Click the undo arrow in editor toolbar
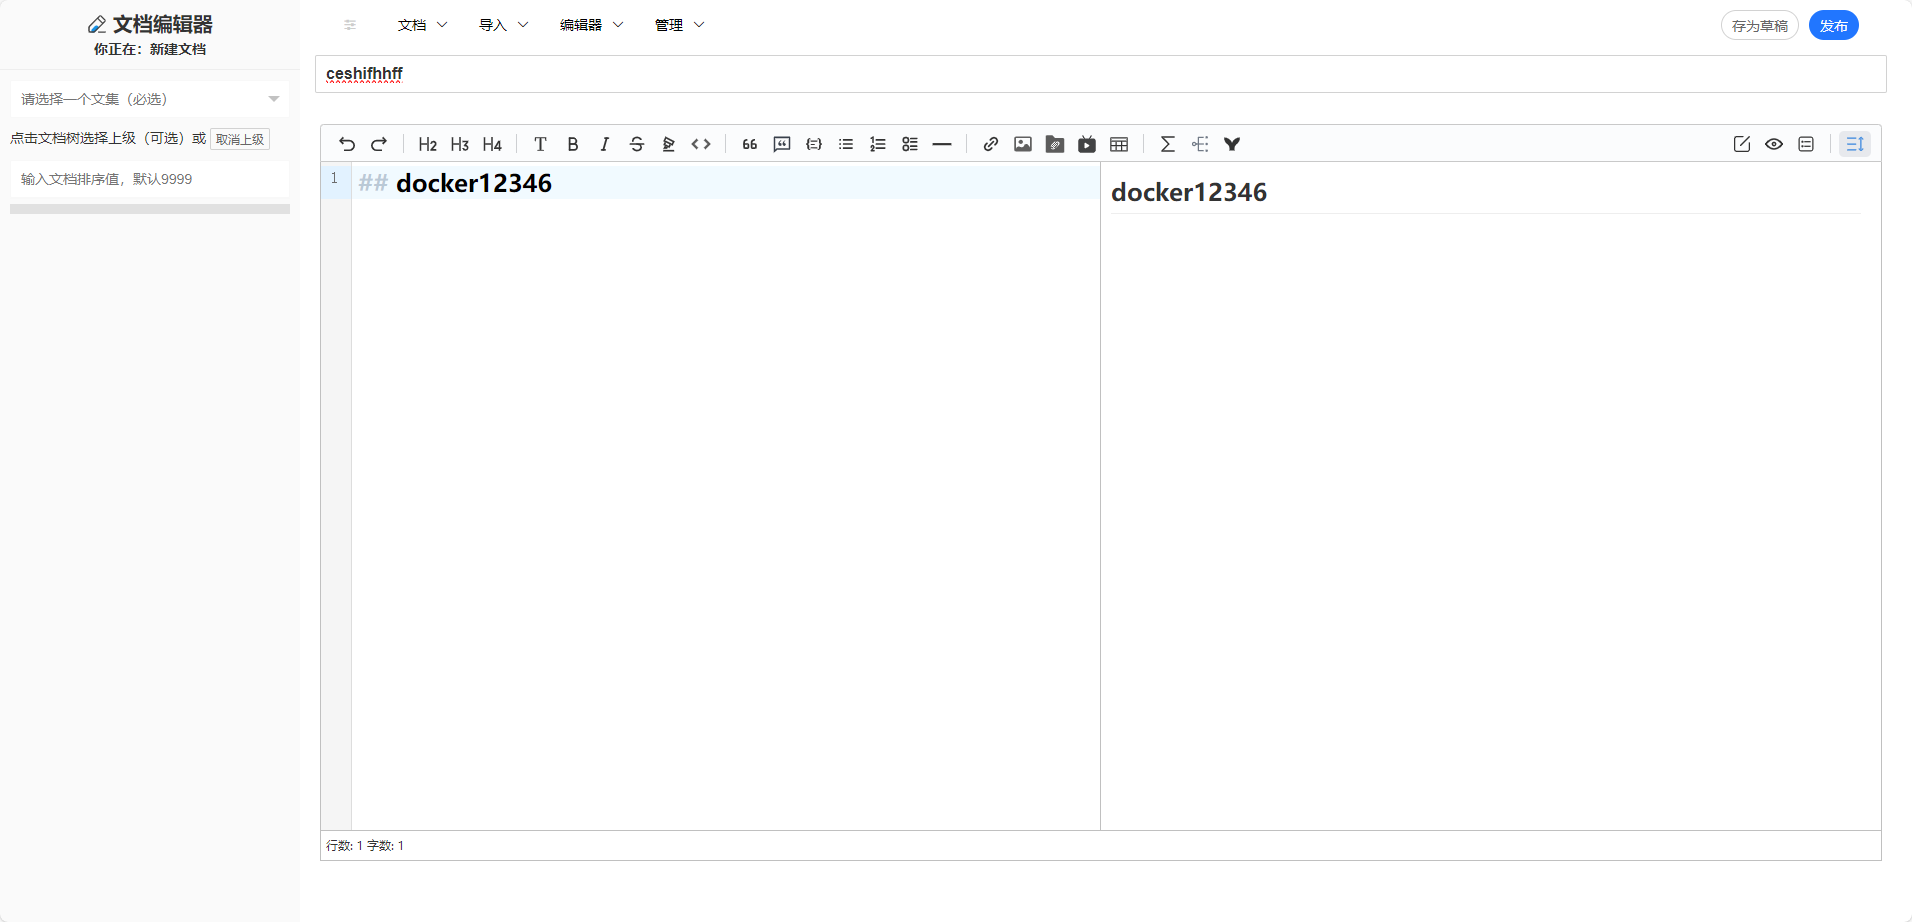This screenshot has height=922, width=1912. click(347, 144)
